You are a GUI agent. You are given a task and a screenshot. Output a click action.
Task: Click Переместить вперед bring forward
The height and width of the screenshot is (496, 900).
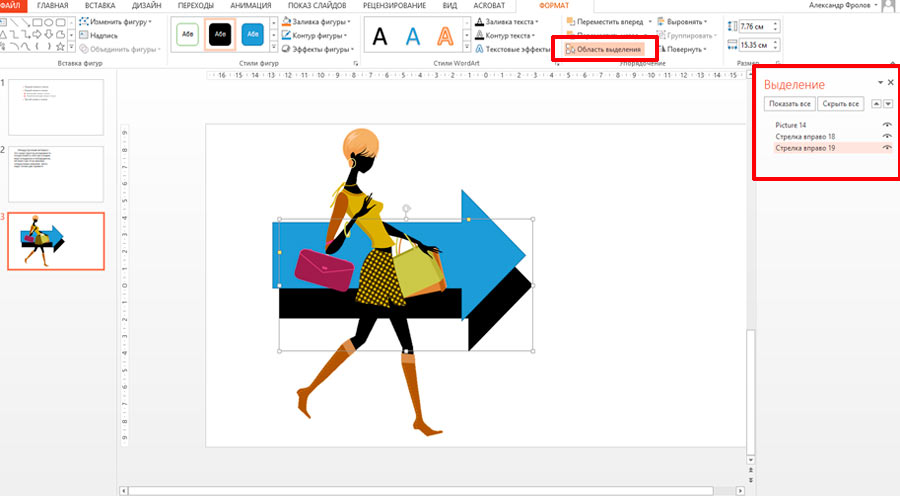point(605,21)
